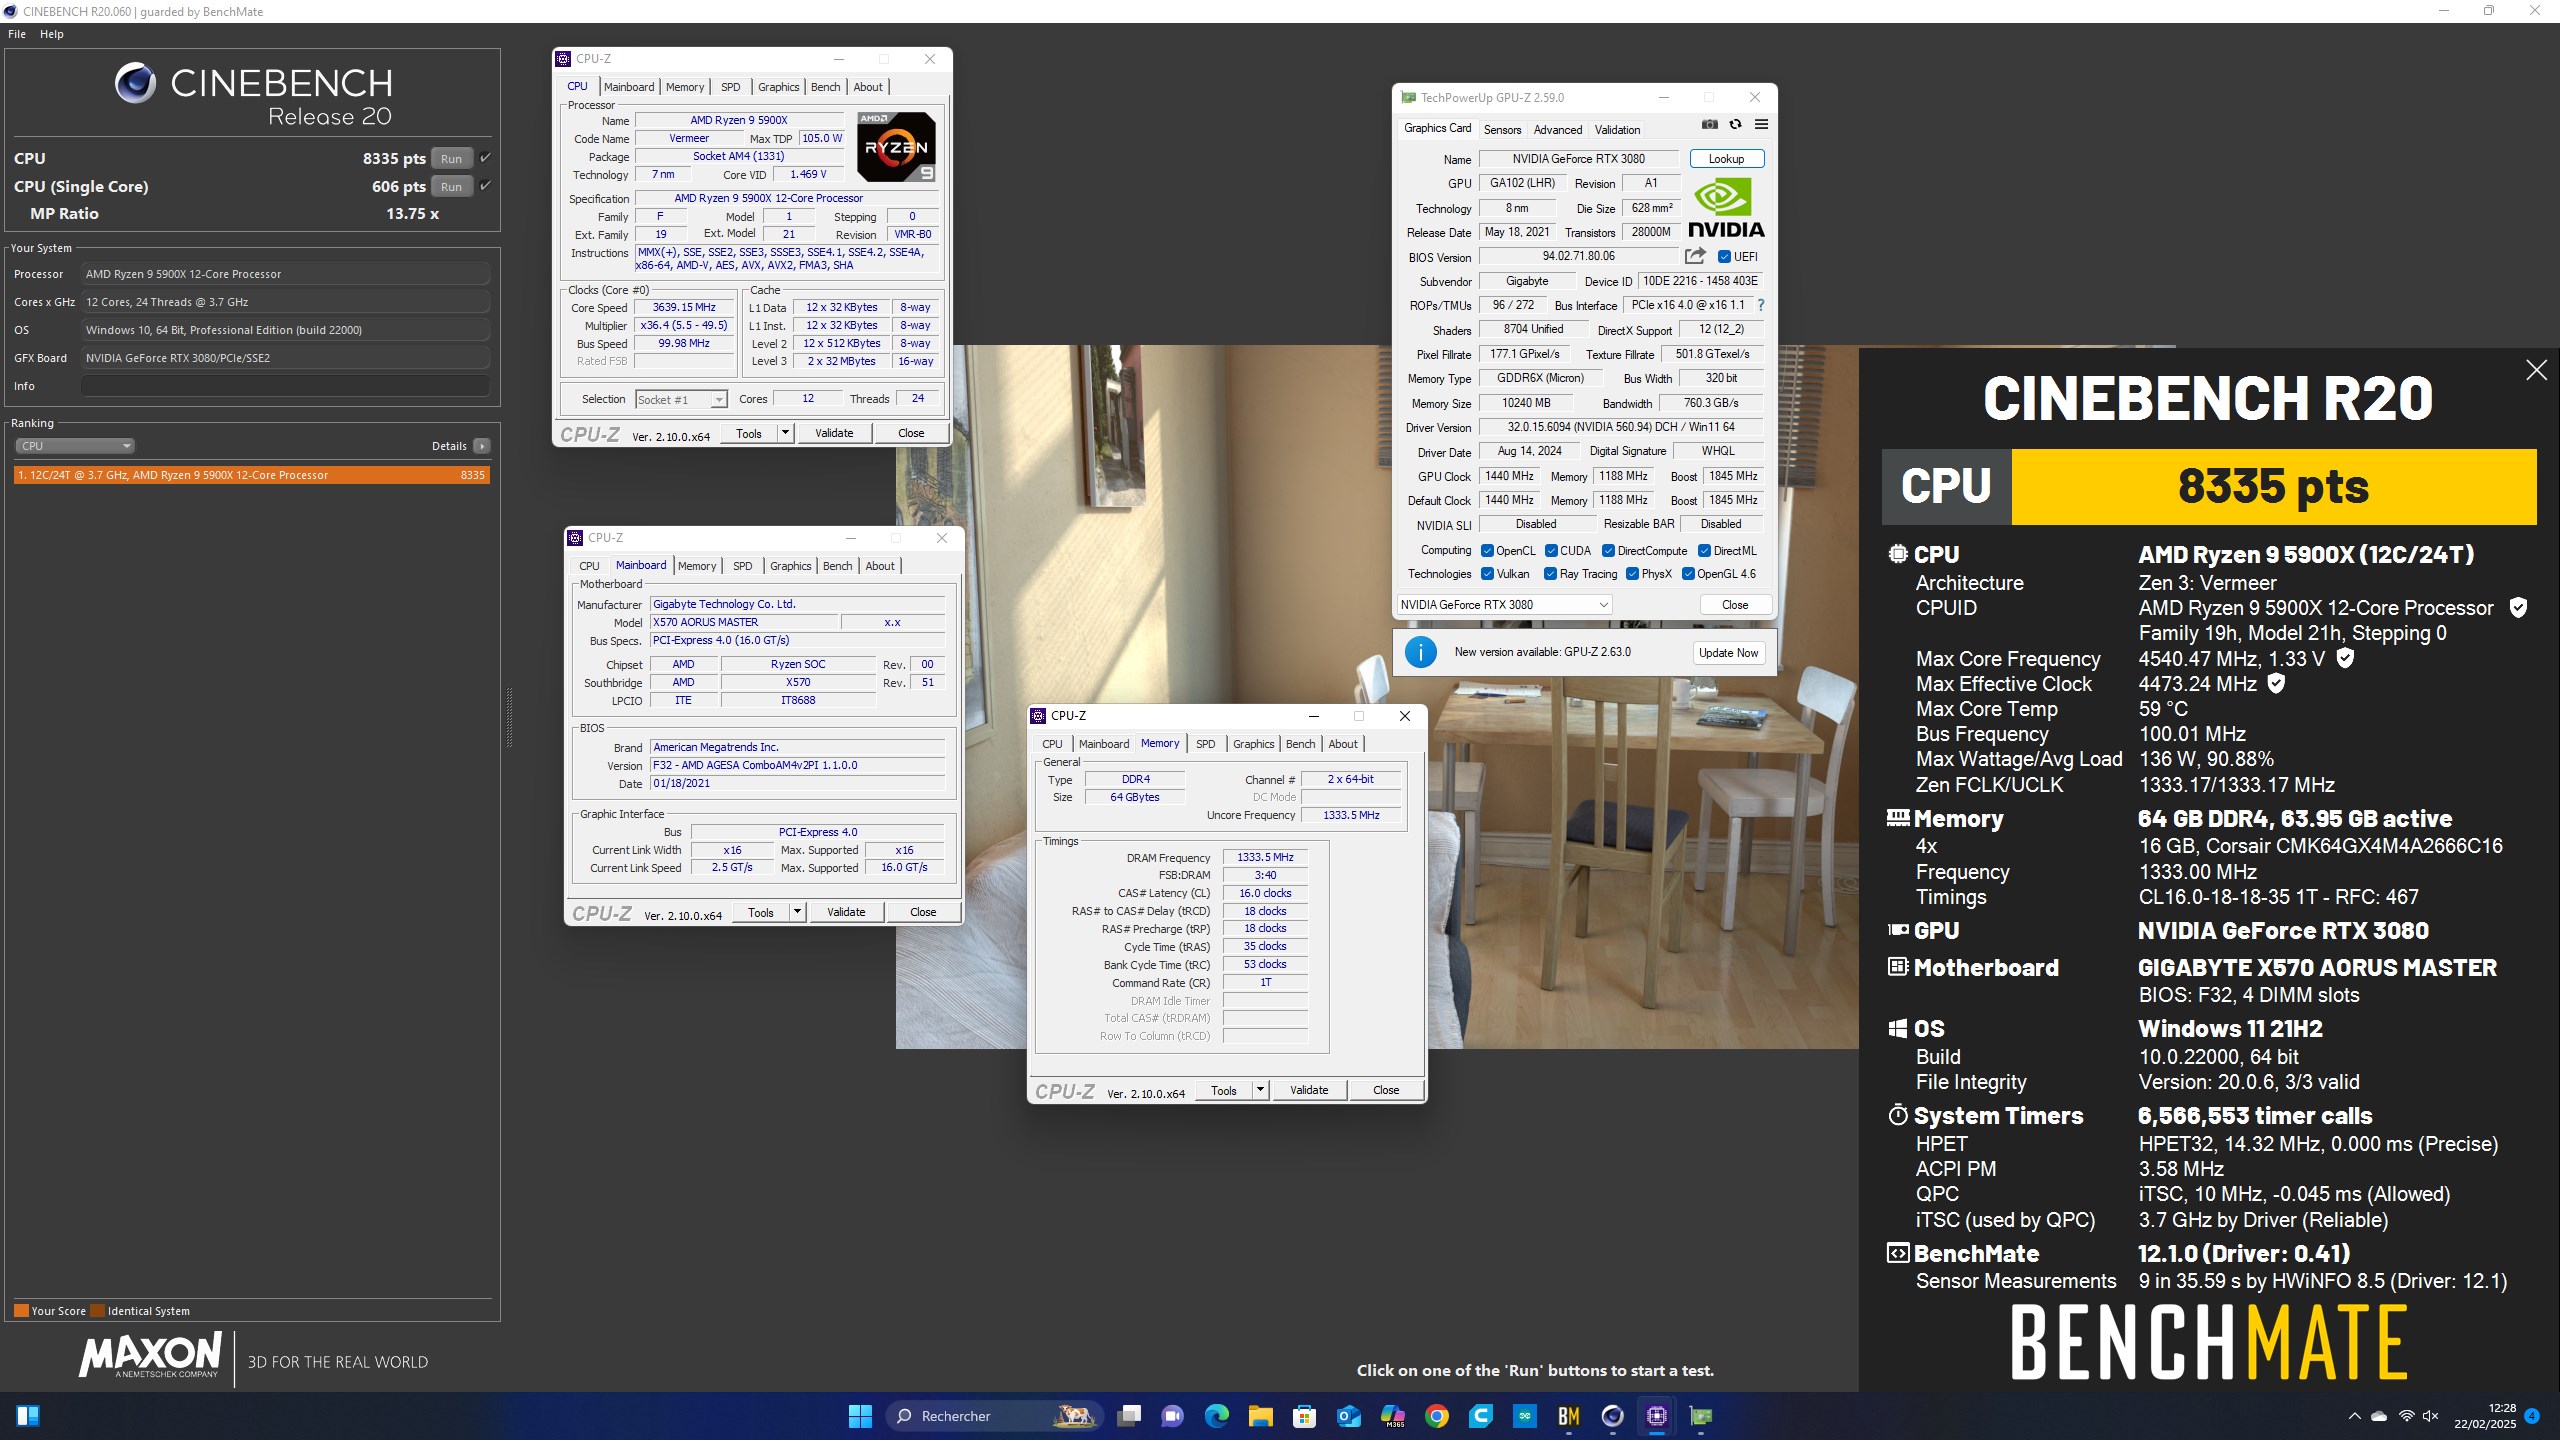Open Task View from taskbar

point(1129,1416)
